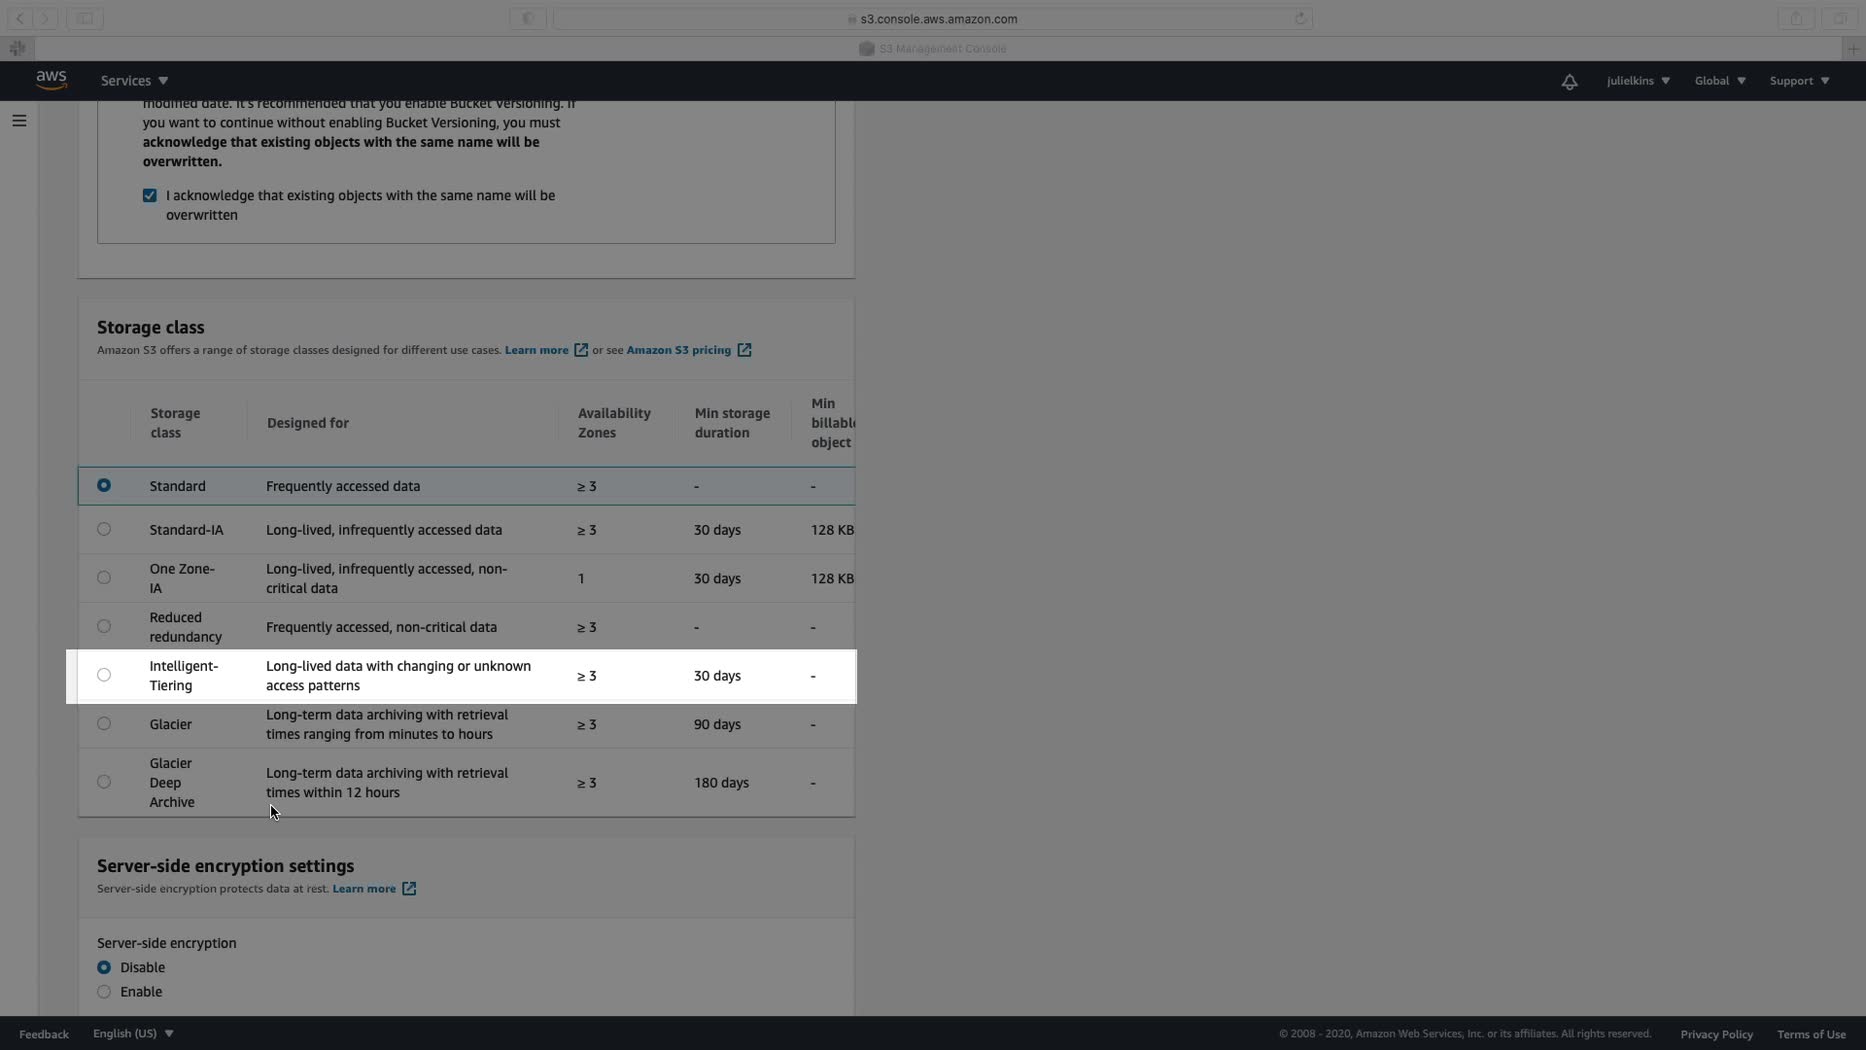Click the AWS logo in the navigation bar
Screen dimensions: 1866x1050
pyautogui.click(x=51, y=80)
